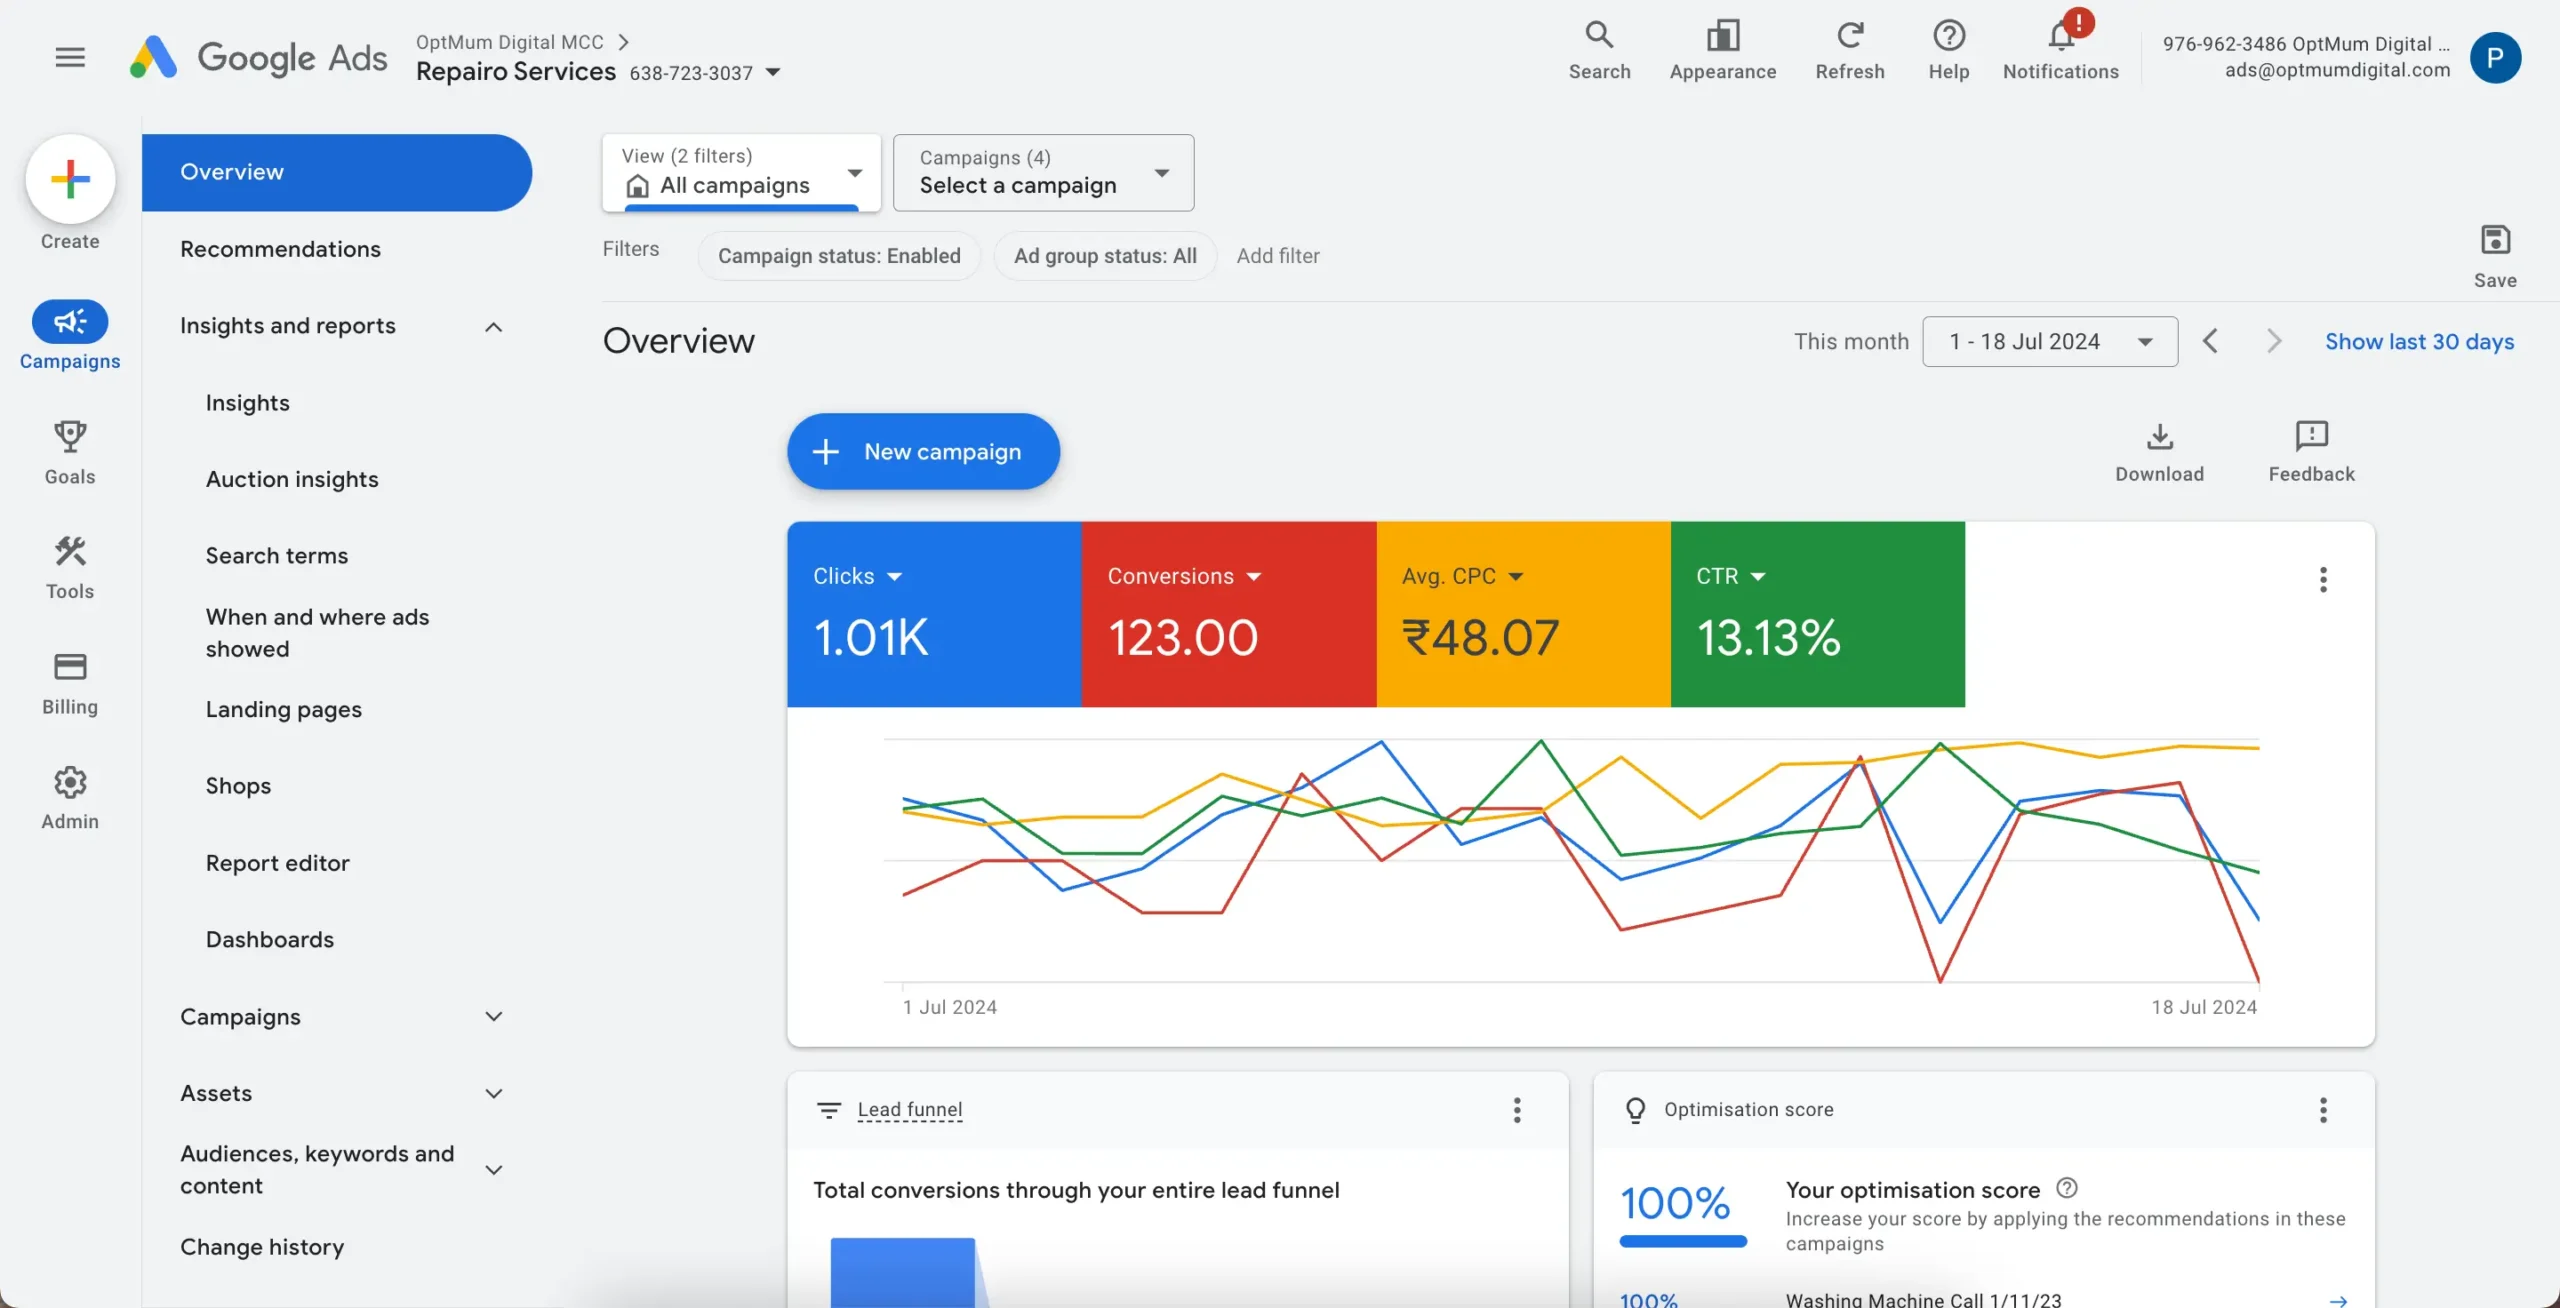Open Search terms report
Viewport: 2560px width, 1308px height.
tap(277, 556)
